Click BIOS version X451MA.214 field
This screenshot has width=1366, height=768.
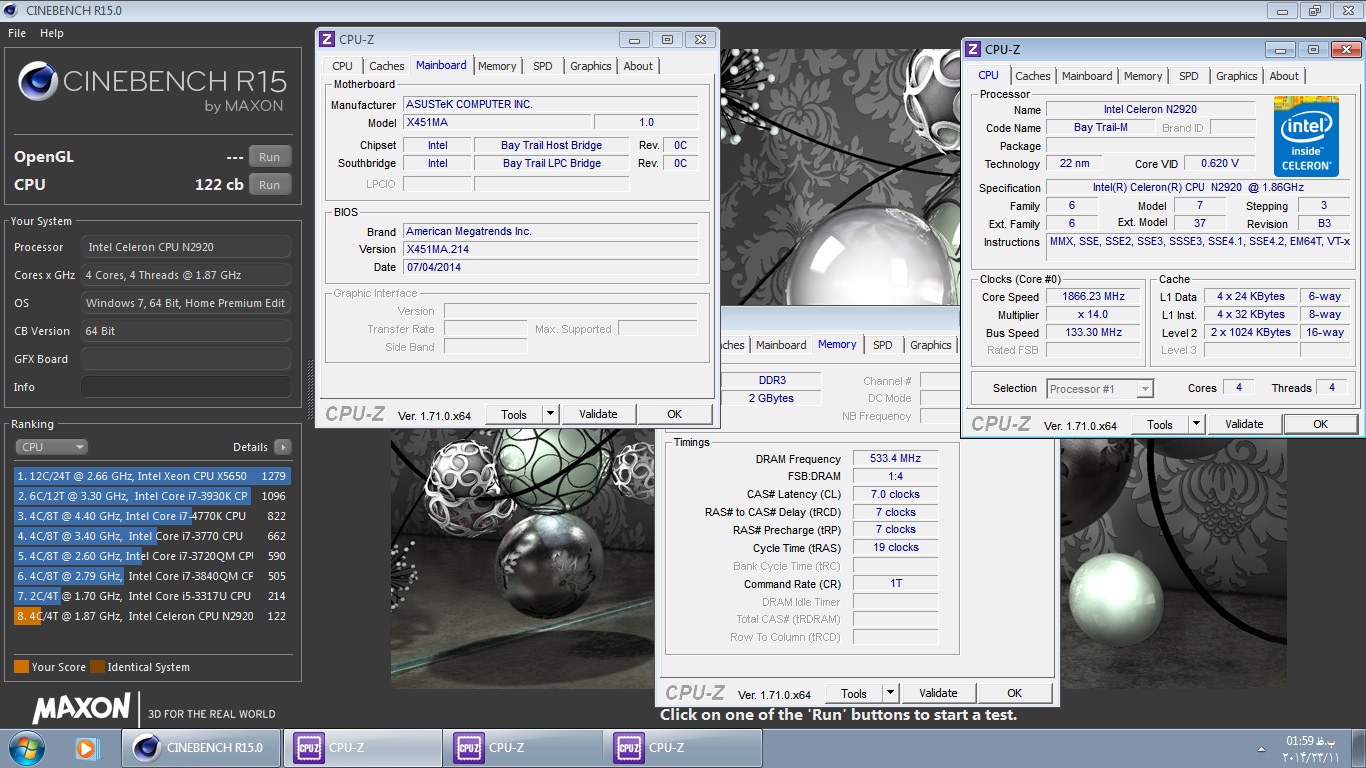[x=551, y=249]
